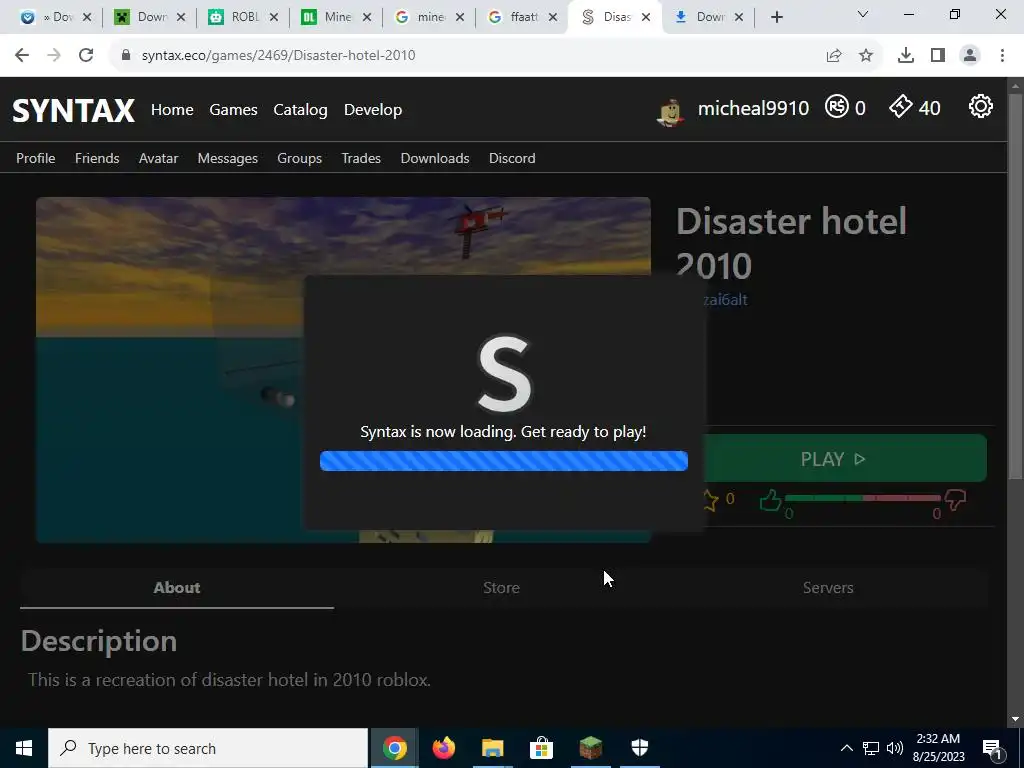This screenshot has width=1024, height=768.
Task: Click the micheal9910 username
Action: 753,108
